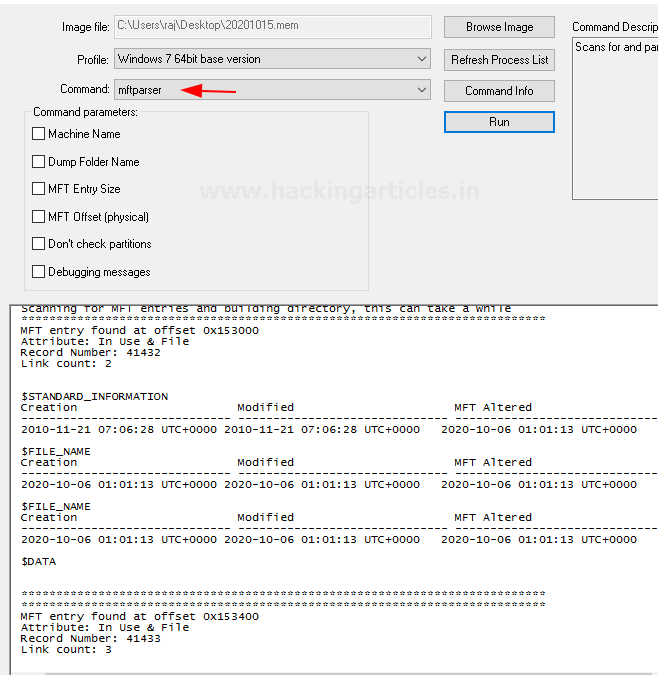Open Command Info for mftparser
Screen dimensions: 658x675
(x=499, y=91)
